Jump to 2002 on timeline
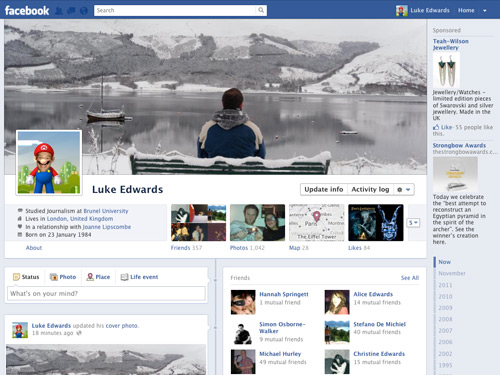 pos(445,354)
